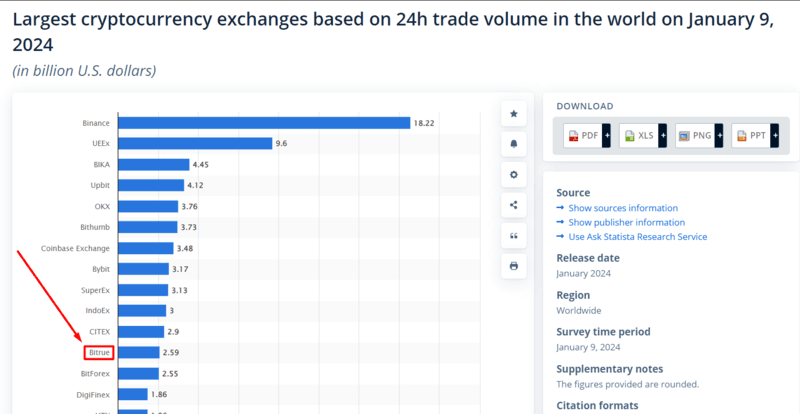
Task: Expand the PNG download plus button
Action: [718, 136]
